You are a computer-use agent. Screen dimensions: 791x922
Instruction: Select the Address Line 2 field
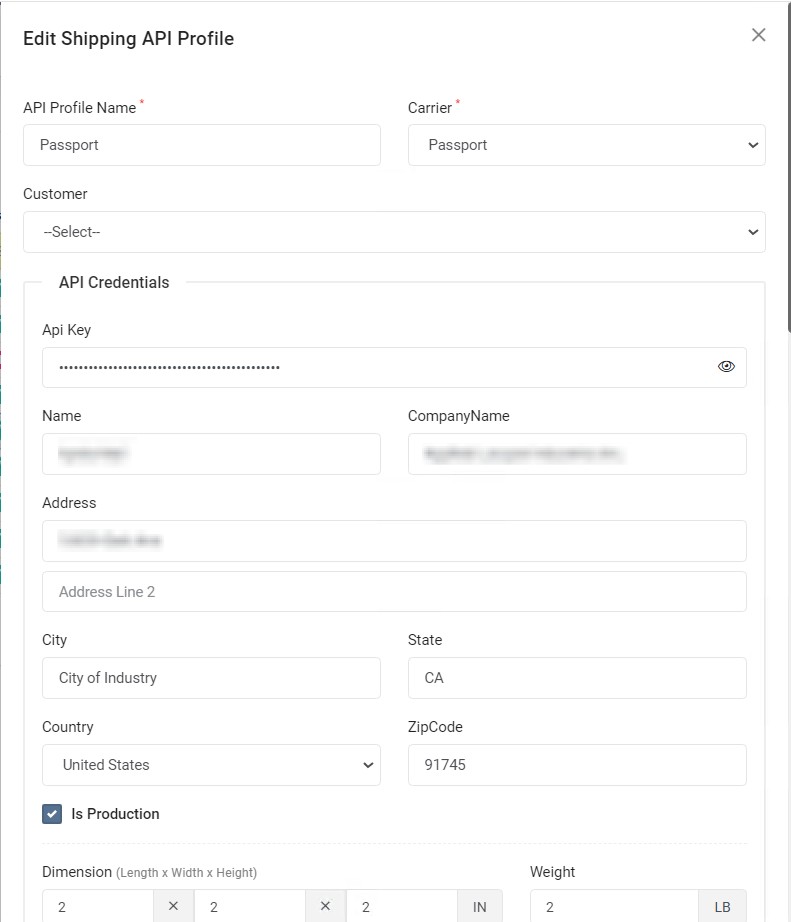coord(394,591)
